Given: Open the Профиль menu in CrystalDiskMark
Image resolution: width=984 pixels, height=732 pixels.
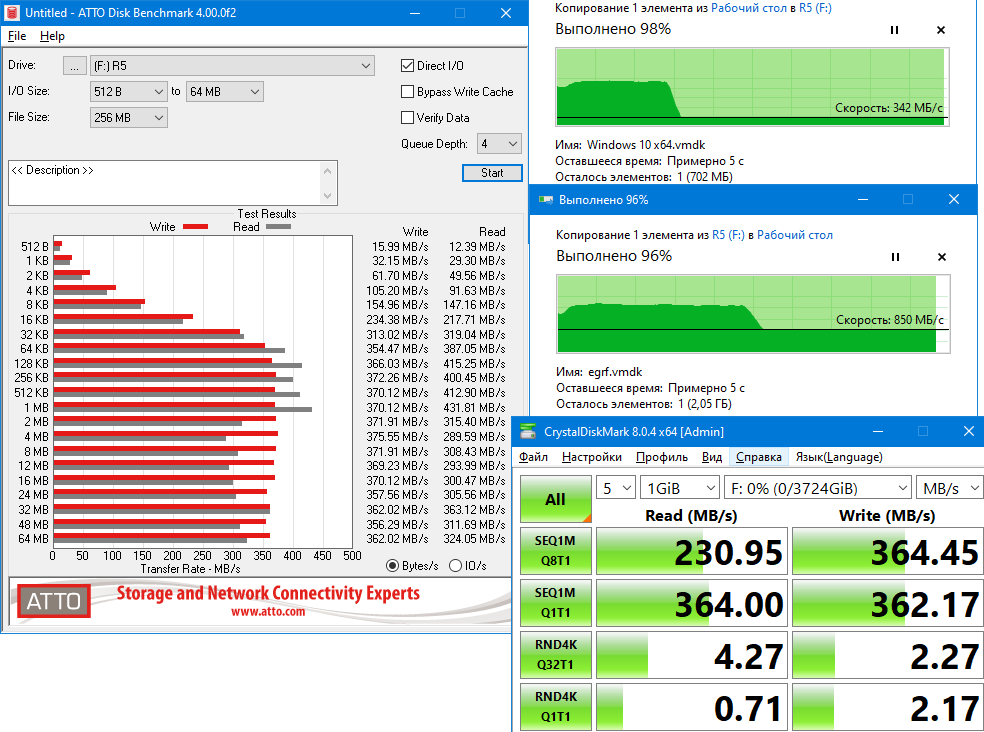Looking at the screenshot, I should pos(661,457).
